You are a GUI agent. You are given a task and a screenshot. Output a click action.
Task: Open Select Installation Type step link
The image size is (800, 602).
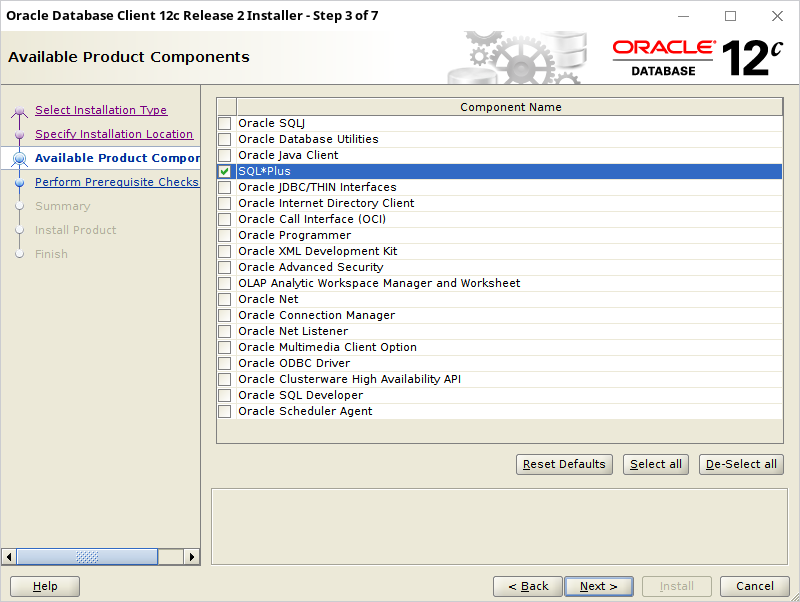point(101,110)
